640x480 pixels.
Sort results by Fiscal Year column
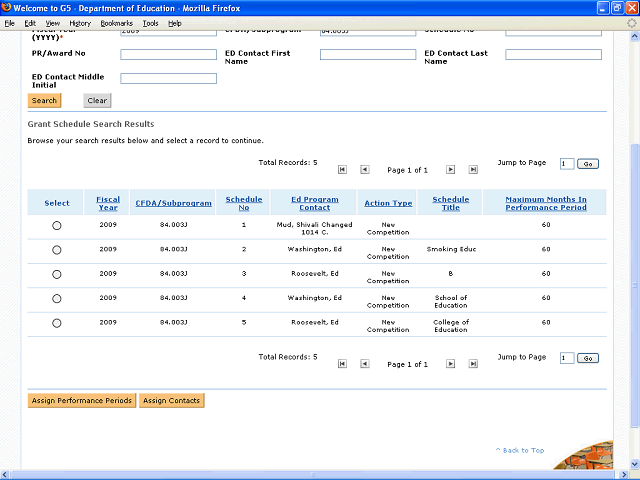tap(108, 203)
